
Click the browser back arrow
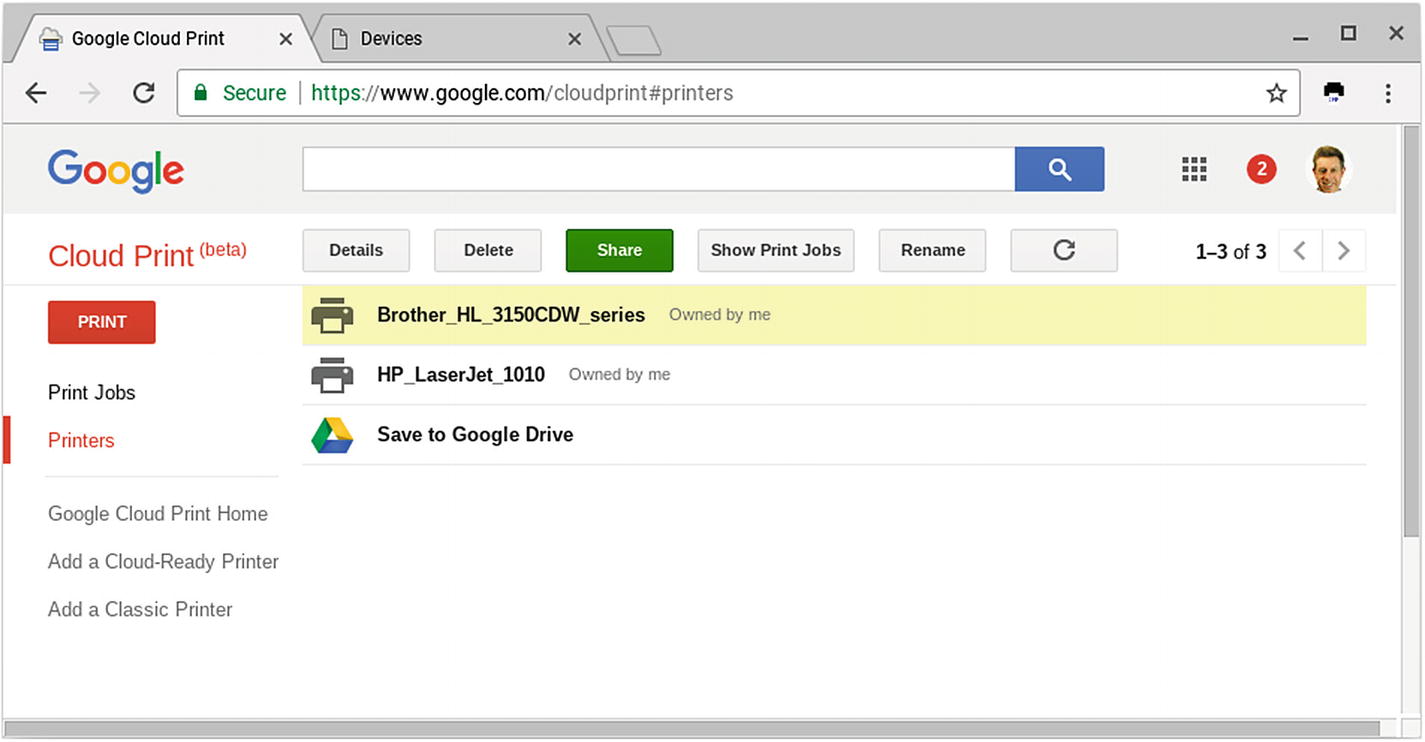(x=36, y=93)
